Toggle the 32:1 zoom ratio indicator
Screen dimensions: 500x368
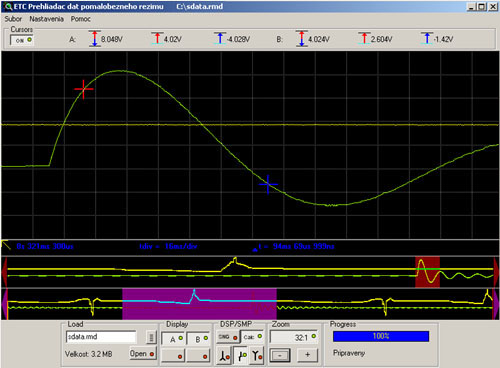(x=293, y=337)
